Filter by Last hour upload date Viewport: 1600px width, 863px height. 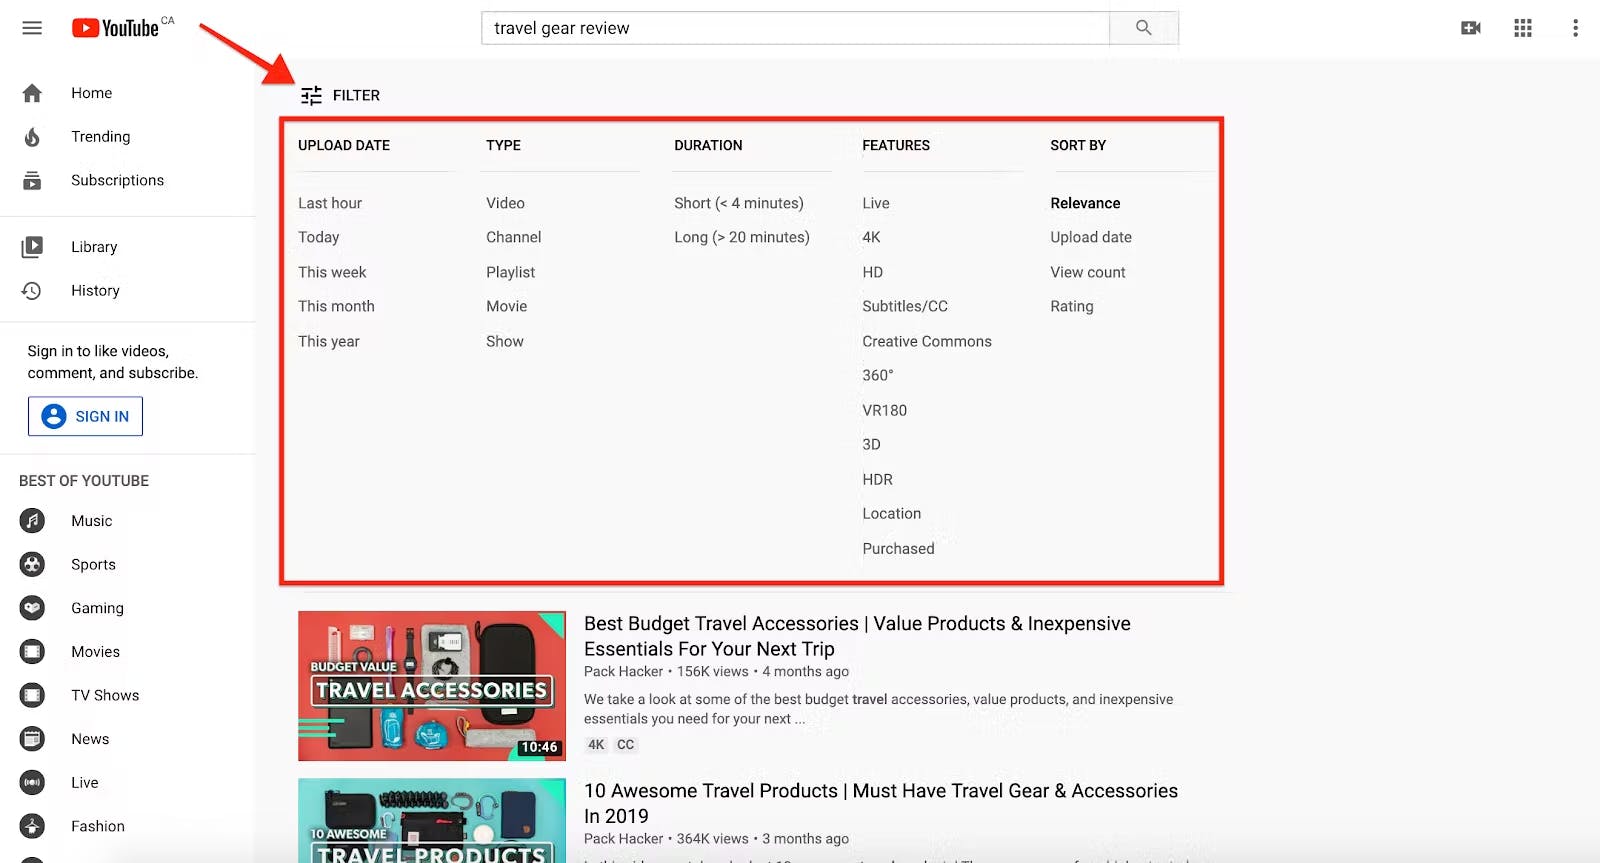330,203
